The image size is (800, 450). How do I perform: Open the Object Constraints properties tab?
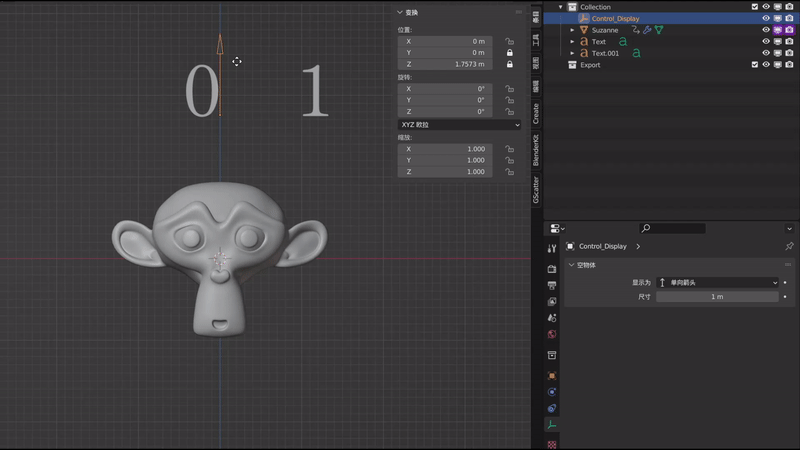(x=552, y=408)
